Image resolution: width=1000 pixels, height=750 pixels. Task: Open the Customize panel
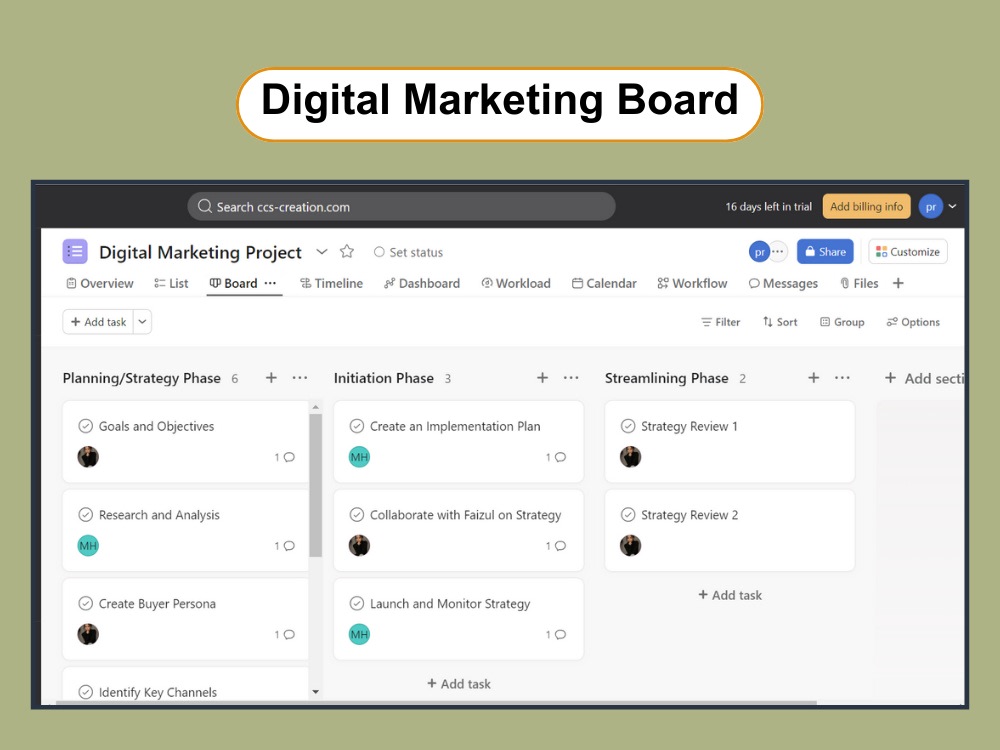click(x=908, y=252)
